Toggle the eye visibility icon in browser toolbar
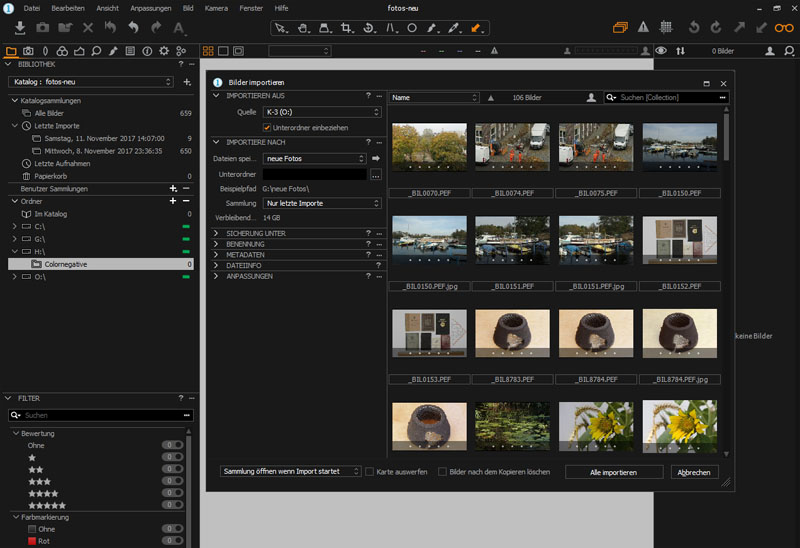Image resolution: width=800 pixels, height=548 pixels. coord(661,51)
